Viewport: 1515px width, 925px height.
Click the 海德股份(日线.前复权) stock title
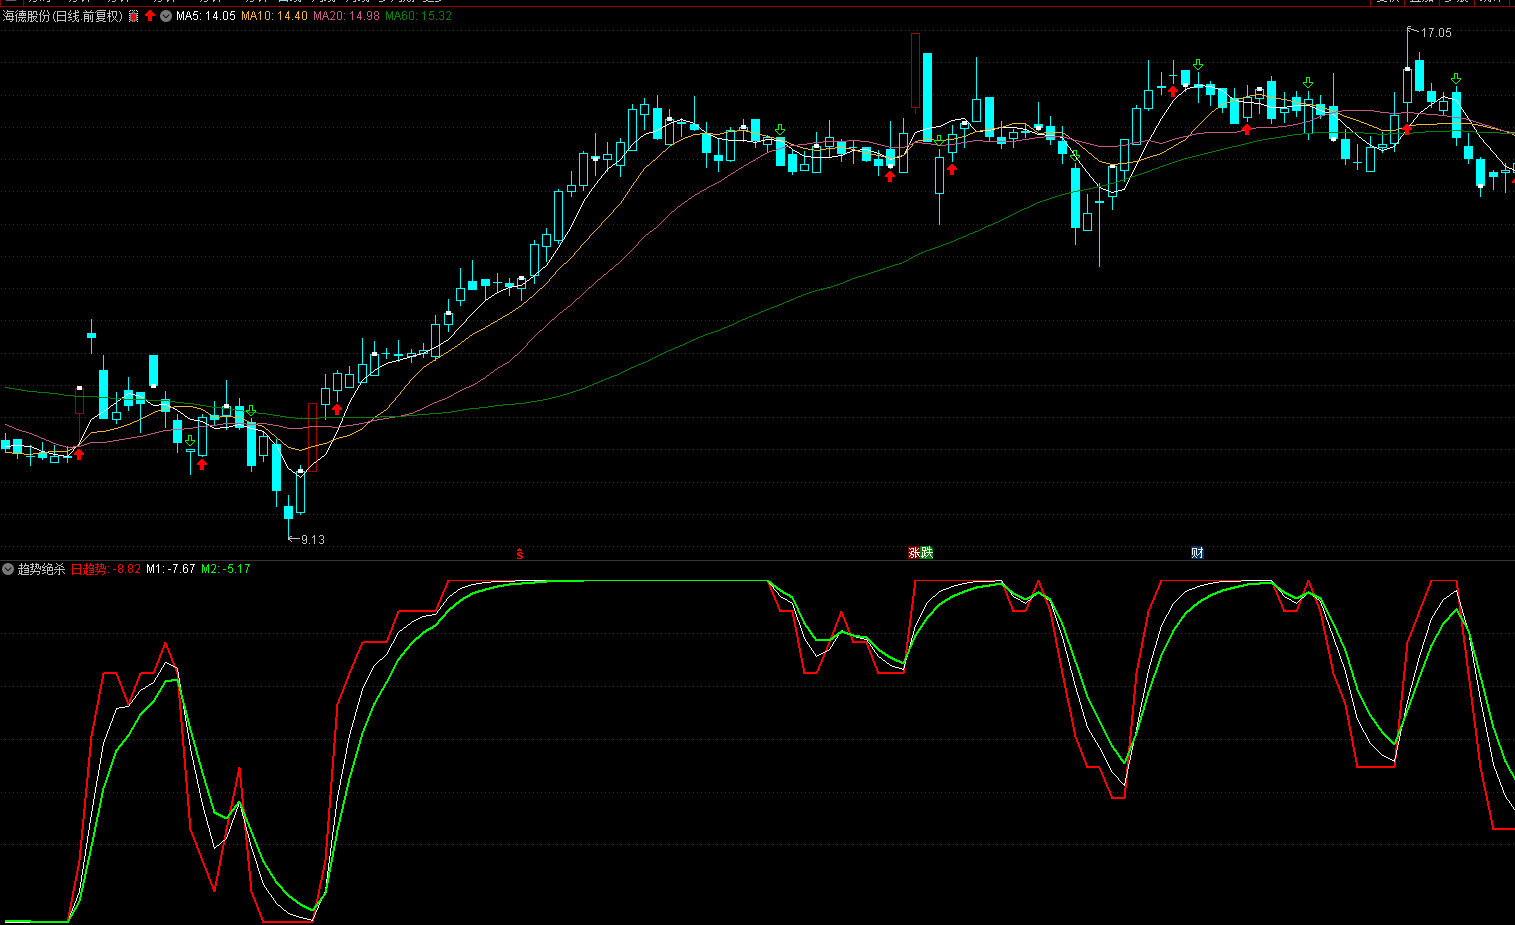point(64,16)
